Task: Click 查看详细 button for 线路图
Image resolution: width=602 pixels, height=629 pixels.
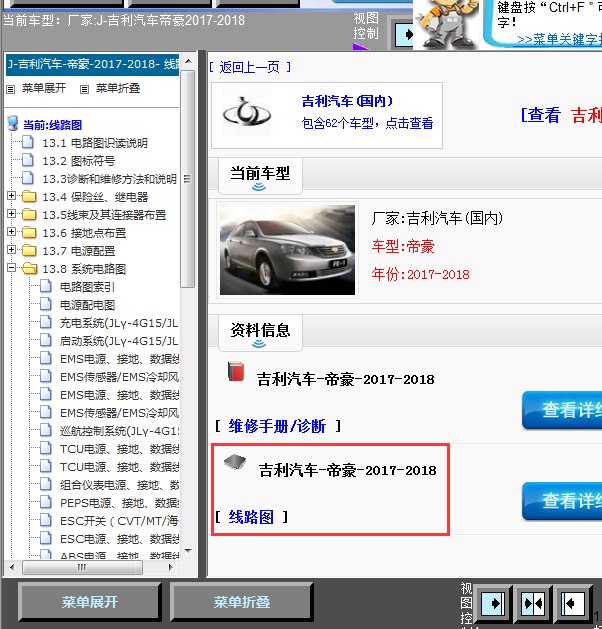Action: (562, 501)
